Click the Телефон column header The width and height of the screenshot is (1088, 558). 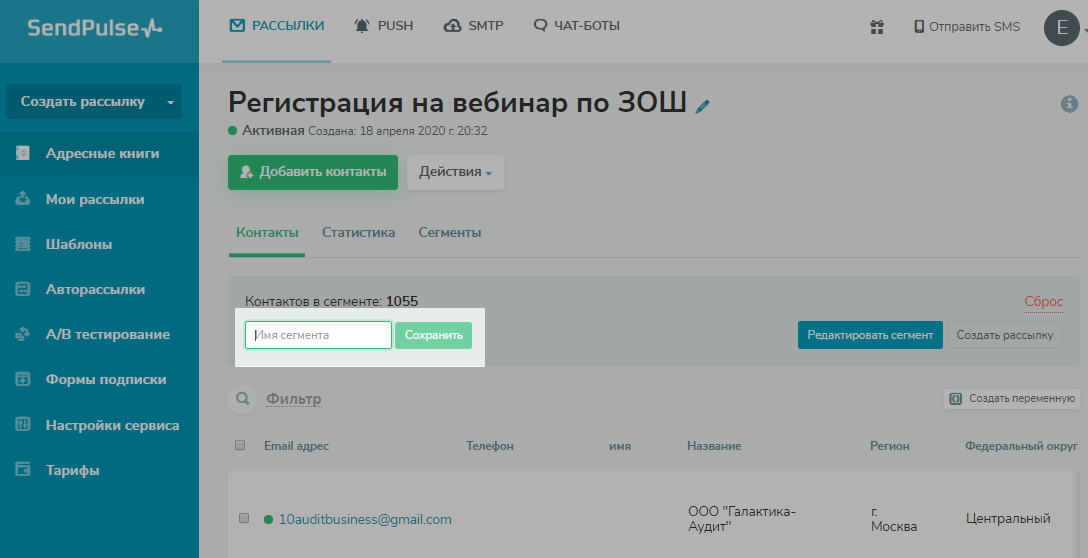pos(490,446)
